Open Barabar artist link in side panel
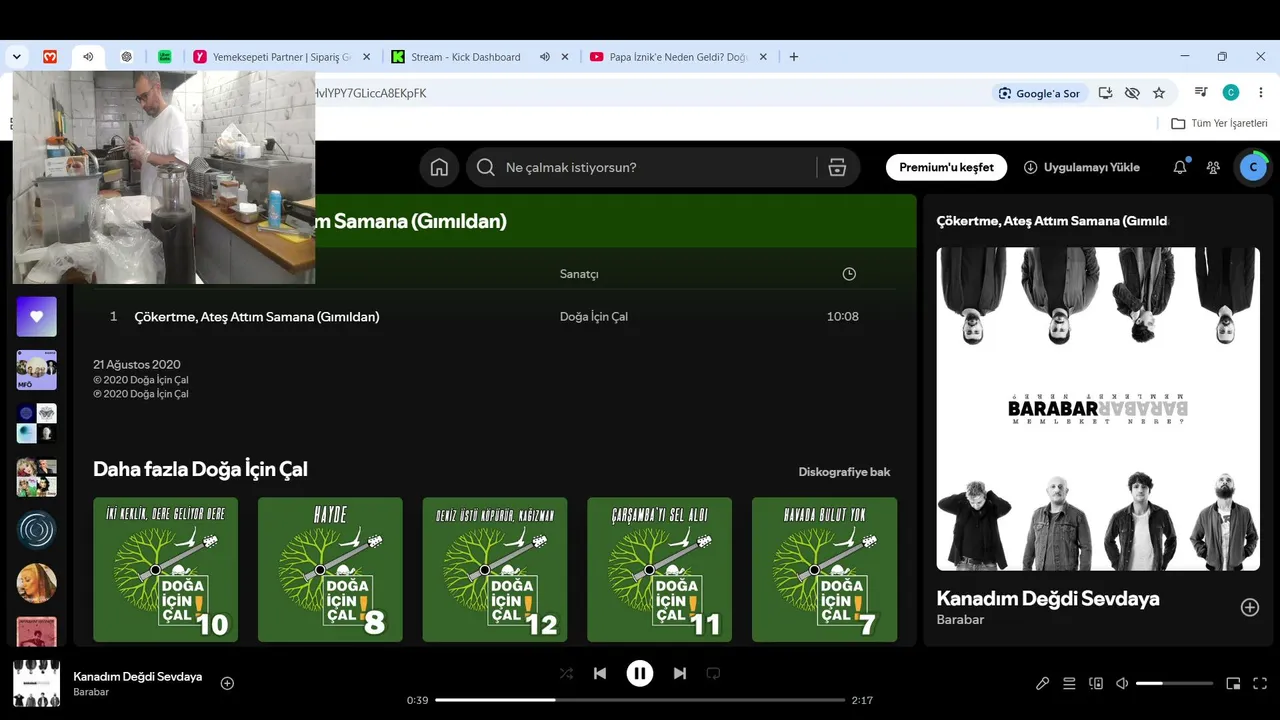 960,620
